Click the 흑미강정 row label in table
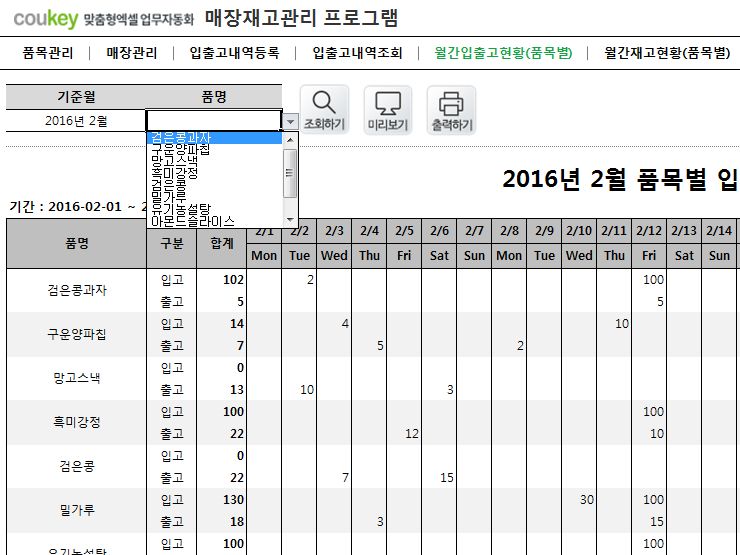The width and height of the screenshot is (740, 555). point(76,422)
